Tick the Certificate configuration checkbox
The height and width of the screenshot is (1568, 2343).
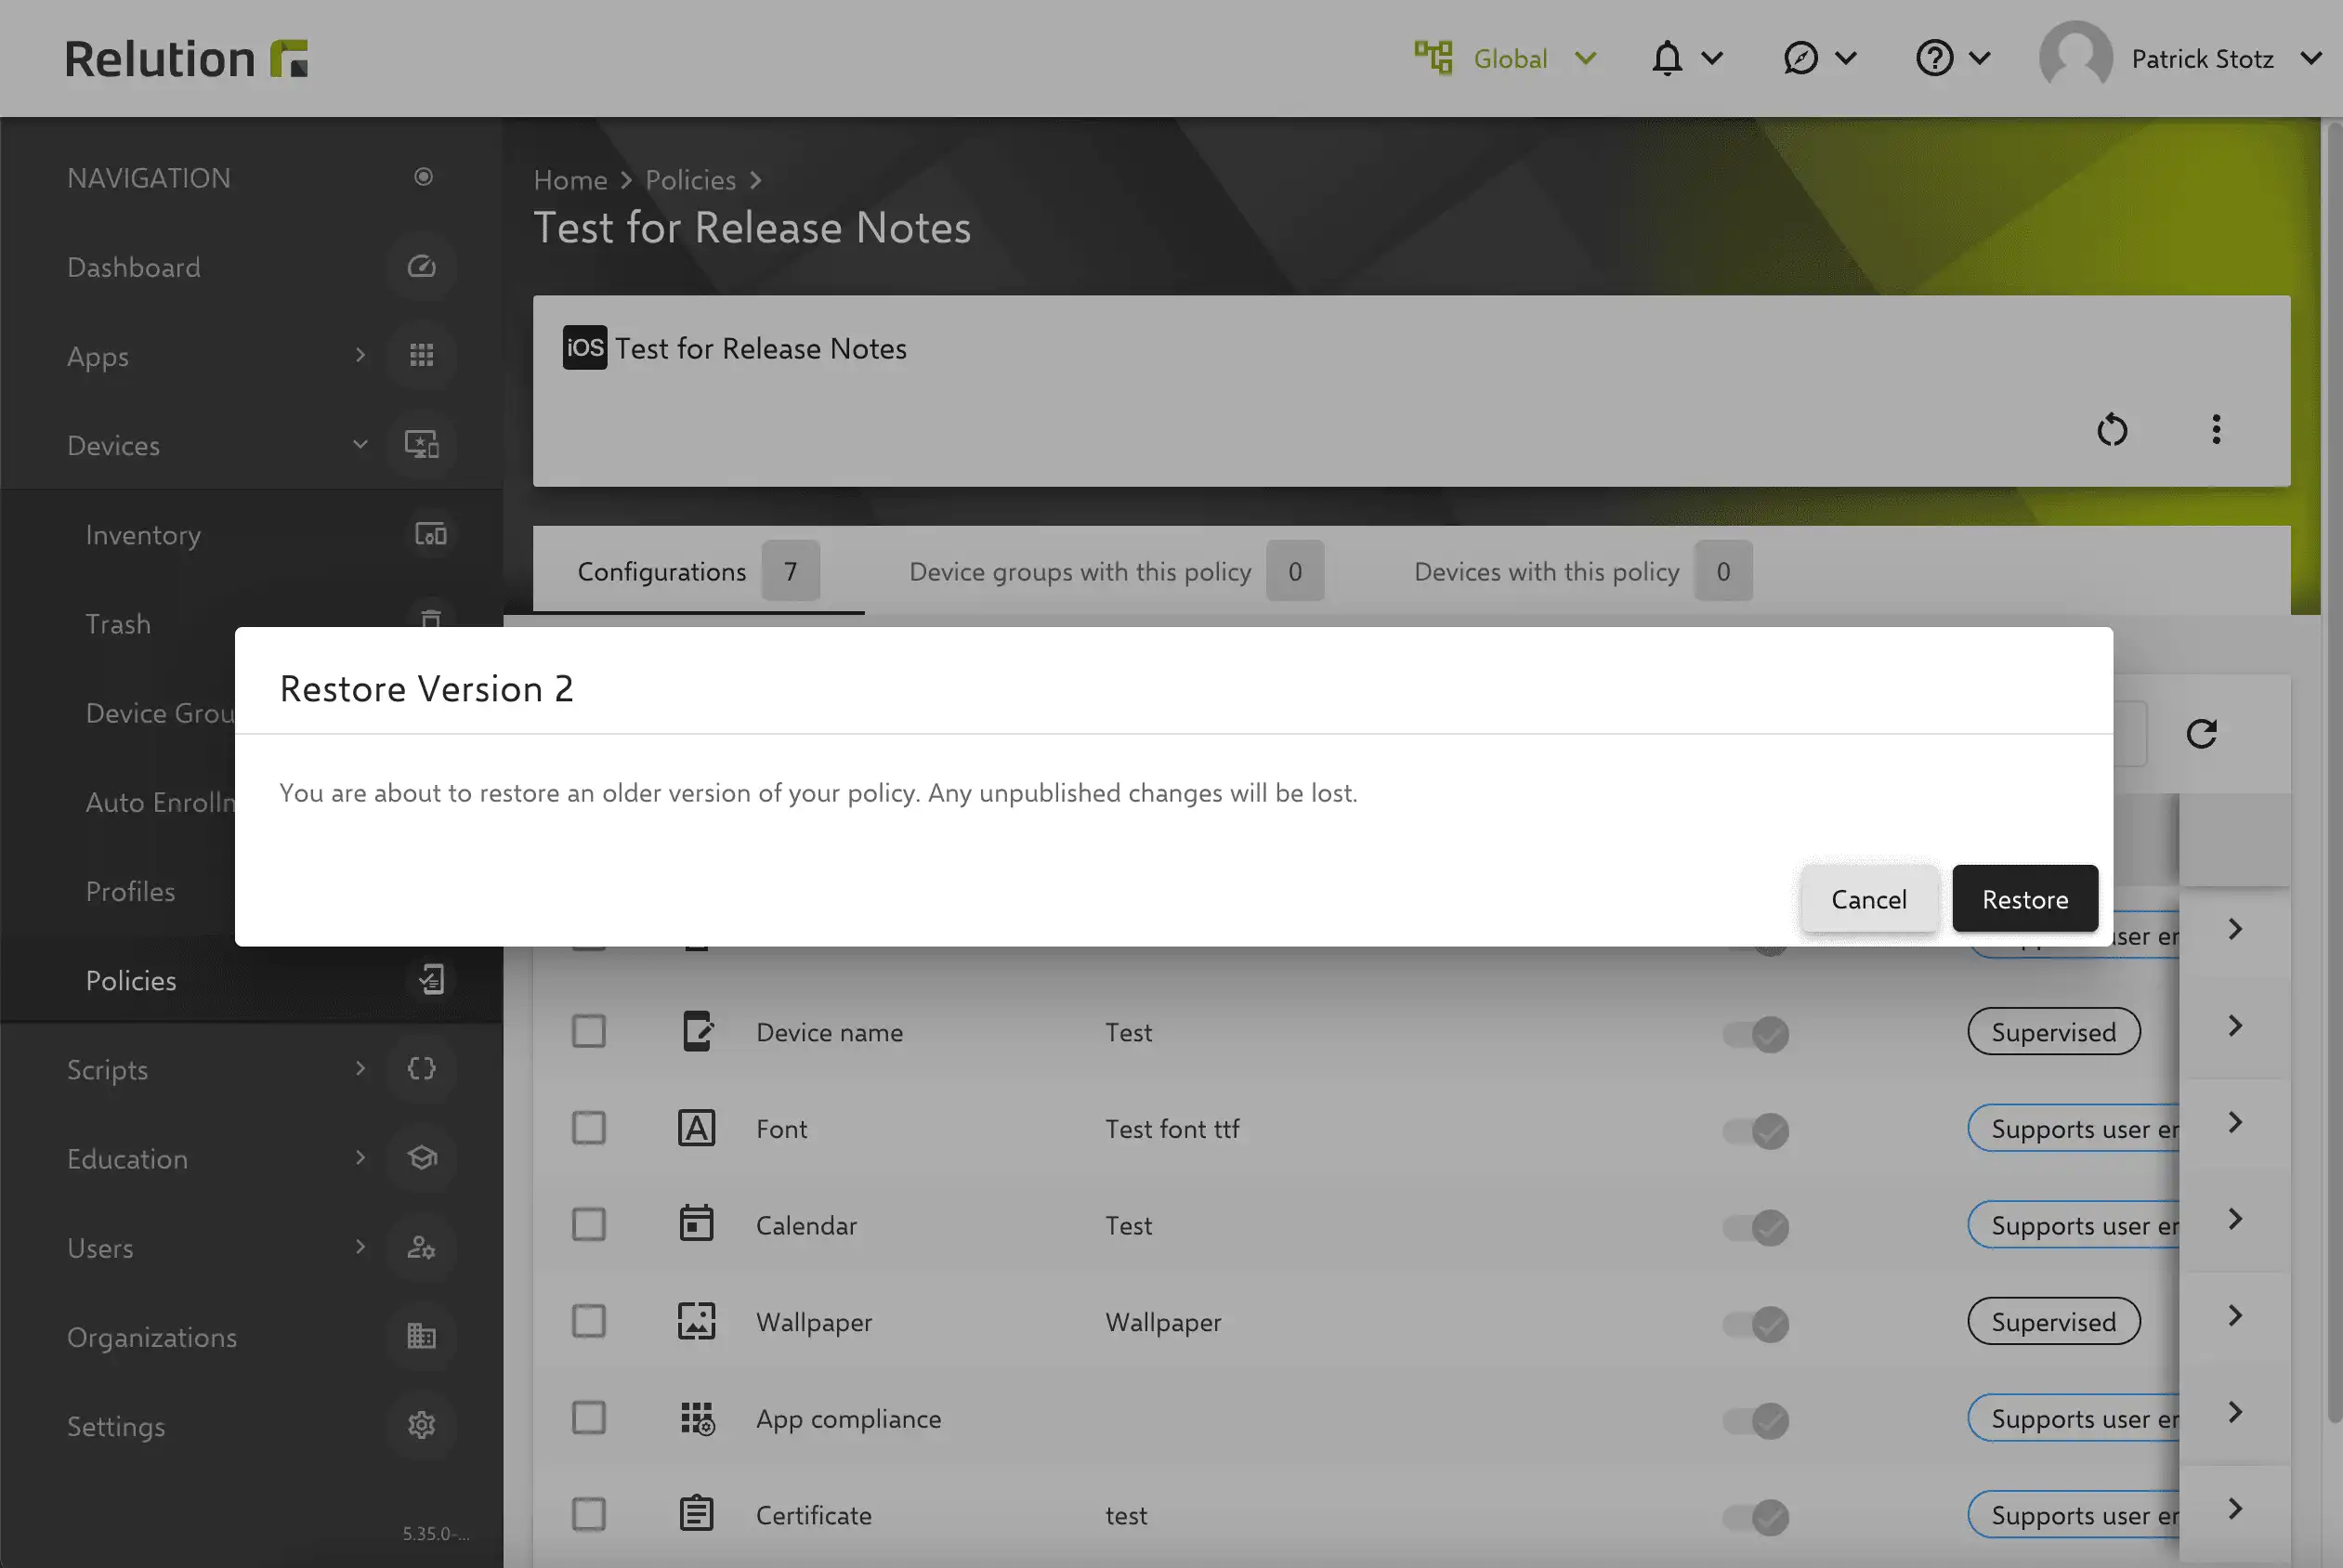pyautogui.click(x=589, y=1513)
